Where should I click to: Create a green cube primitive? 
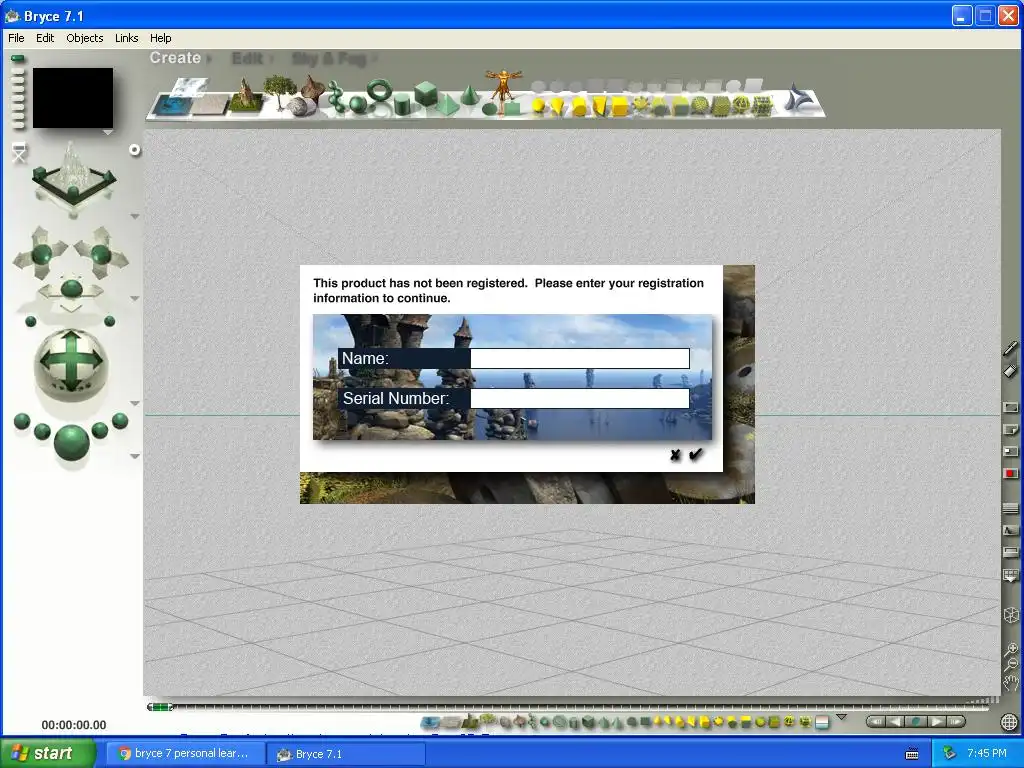(426, 93)
